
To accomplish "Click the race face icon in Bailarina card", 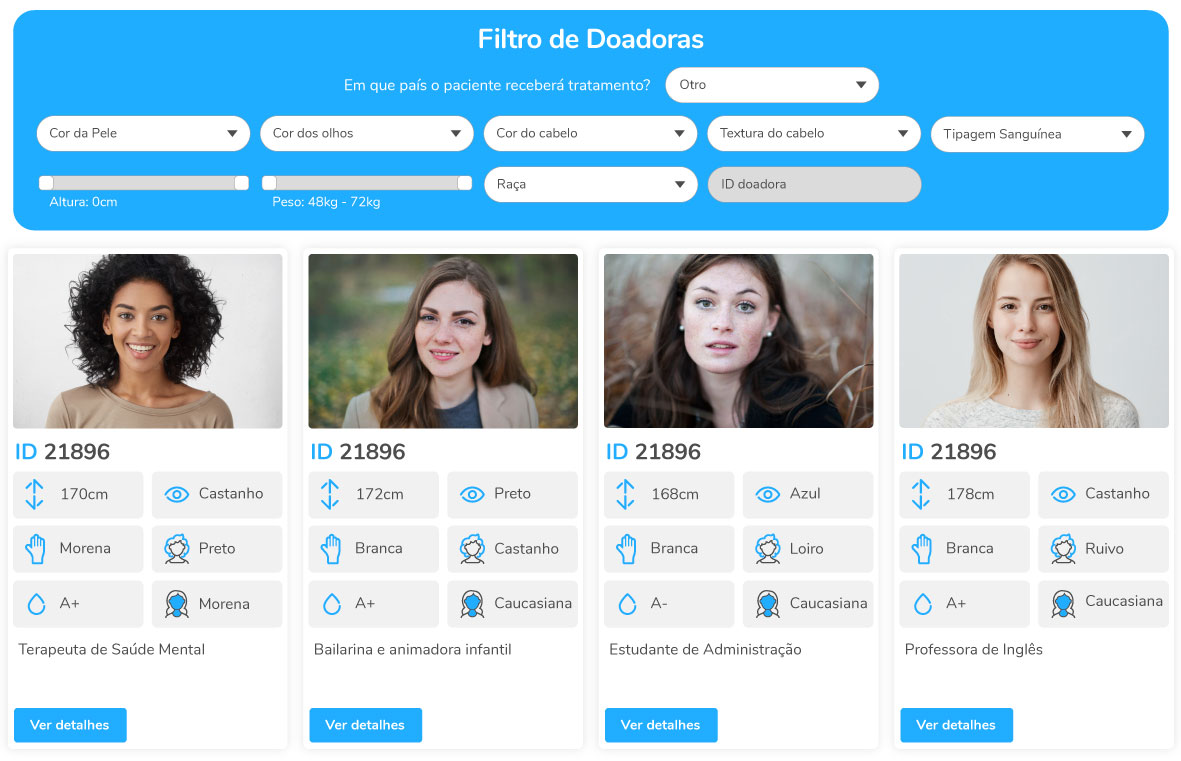I will point(472,604).
